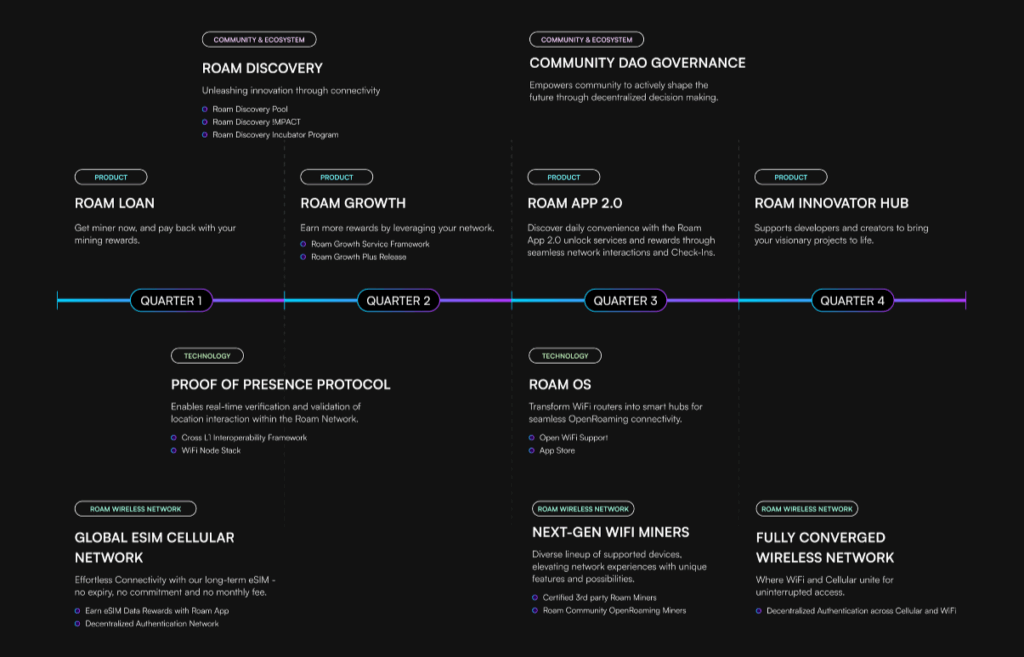
Task: Click the Roam App 2.0 title
Action: coord(575,204)
